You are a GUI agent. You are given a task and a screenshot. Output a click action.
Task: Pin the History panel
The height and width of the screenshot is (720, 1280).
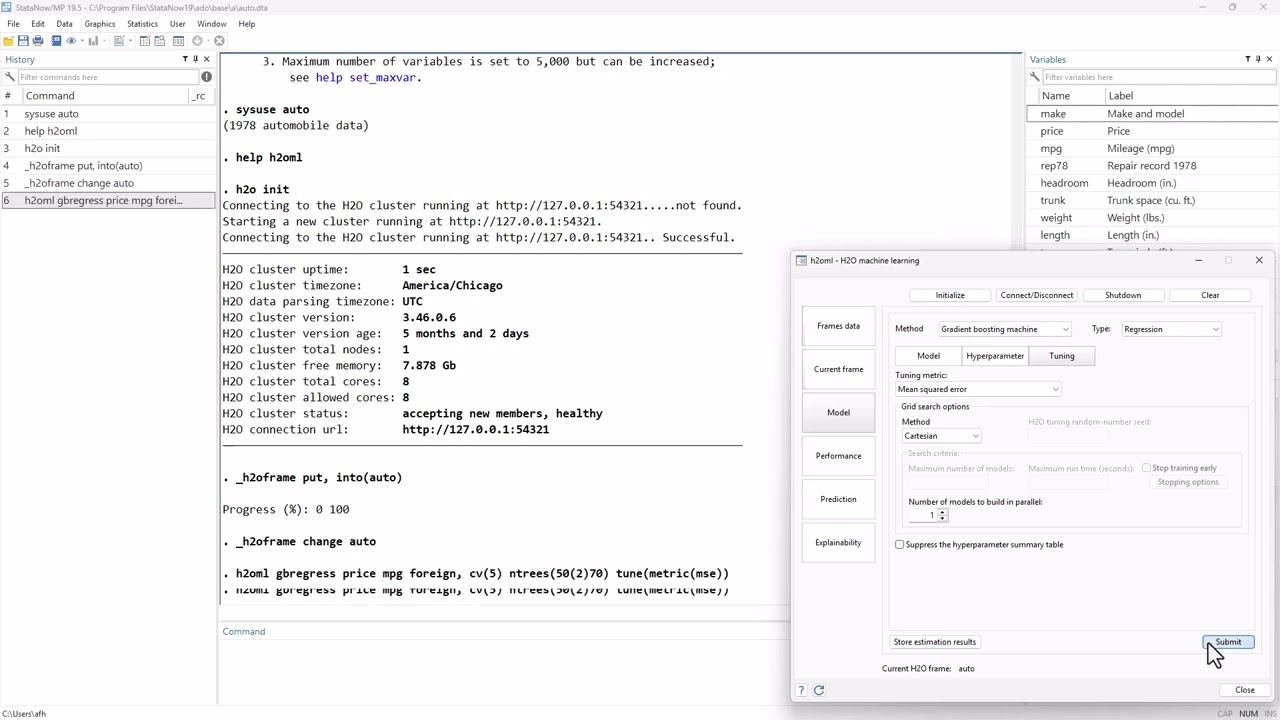[x=196, y=59]
